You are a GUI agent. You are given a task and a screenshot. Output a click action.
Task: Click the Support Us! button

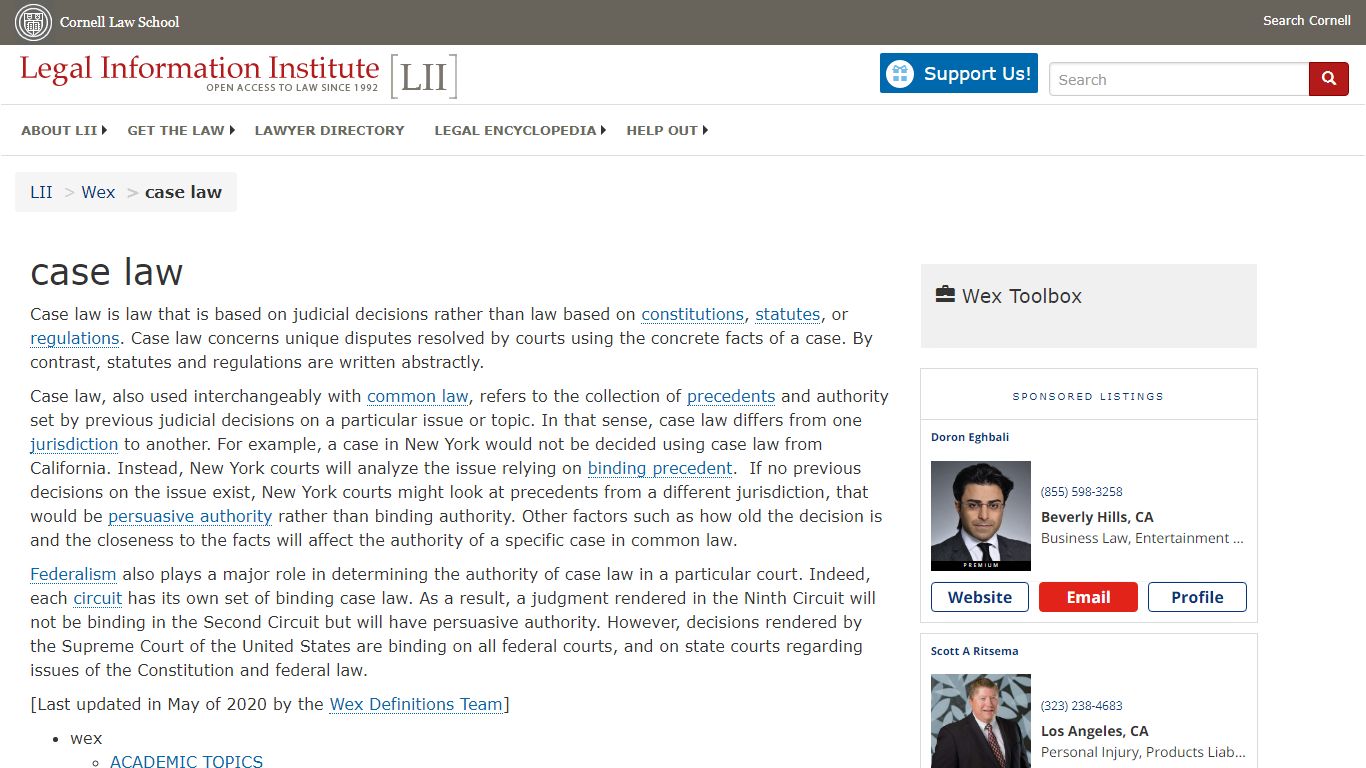tap(959, 74)
